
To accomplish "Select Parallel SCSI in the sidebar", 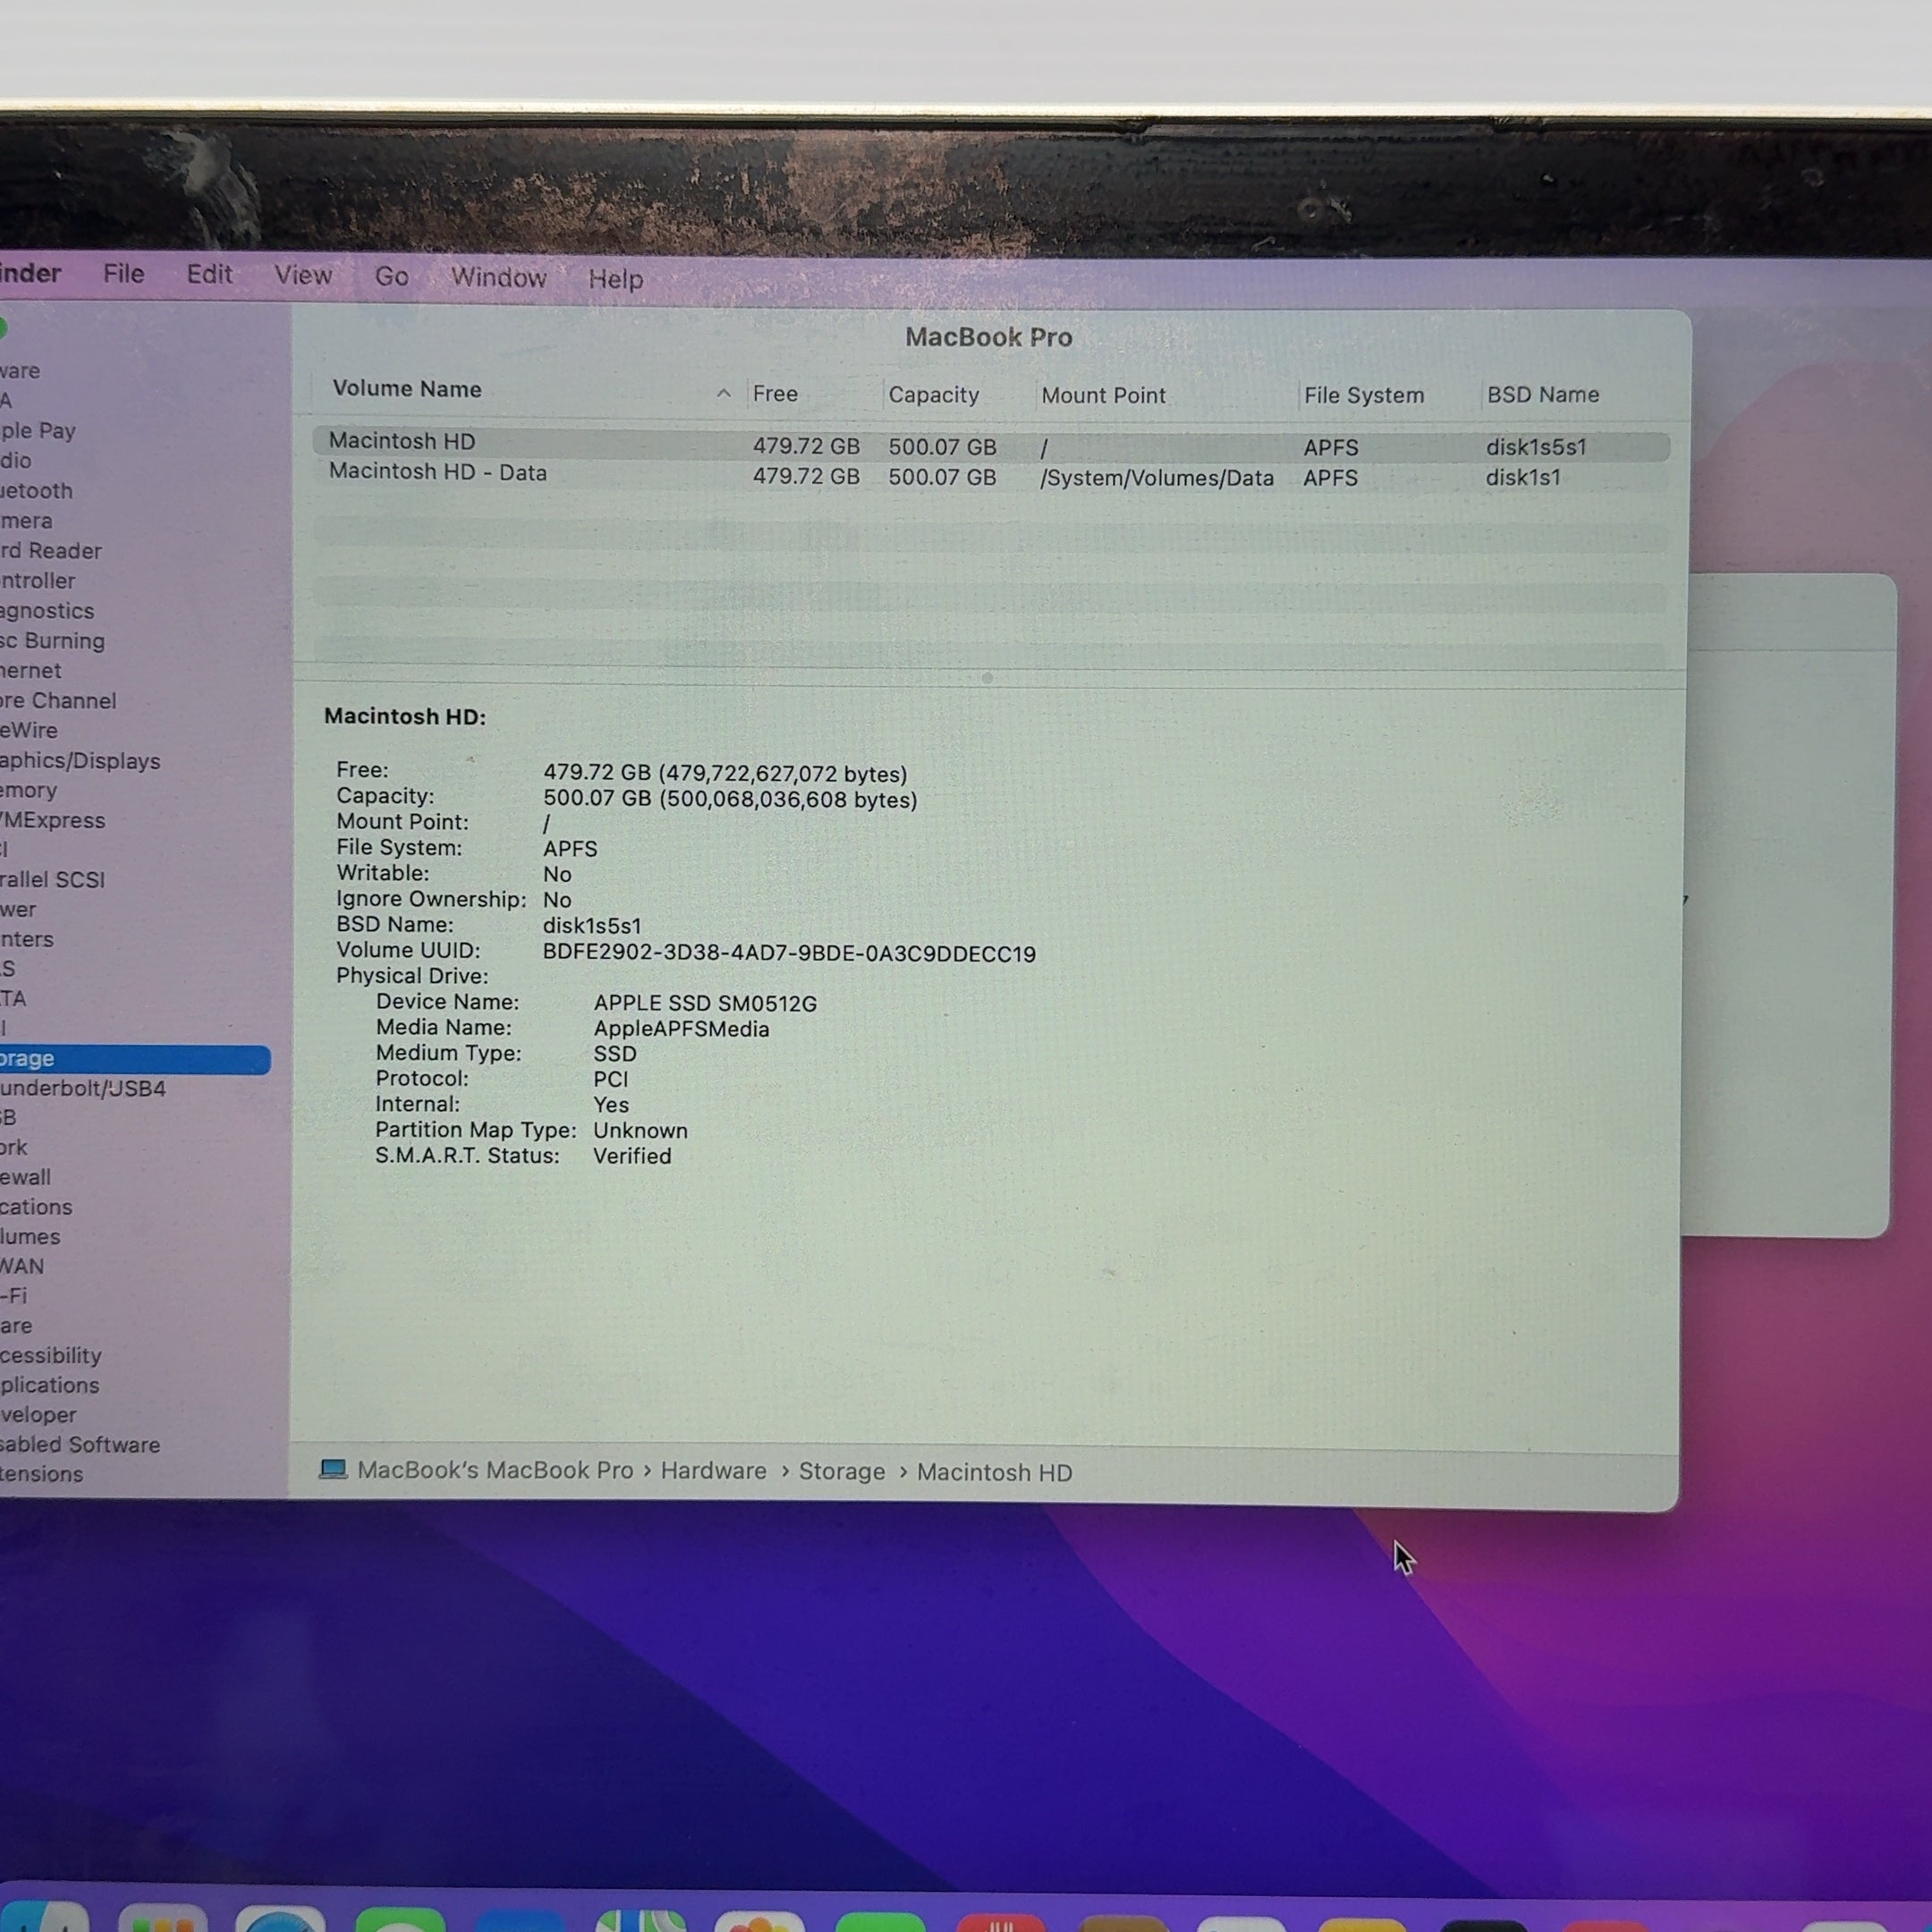I will 53,880.
